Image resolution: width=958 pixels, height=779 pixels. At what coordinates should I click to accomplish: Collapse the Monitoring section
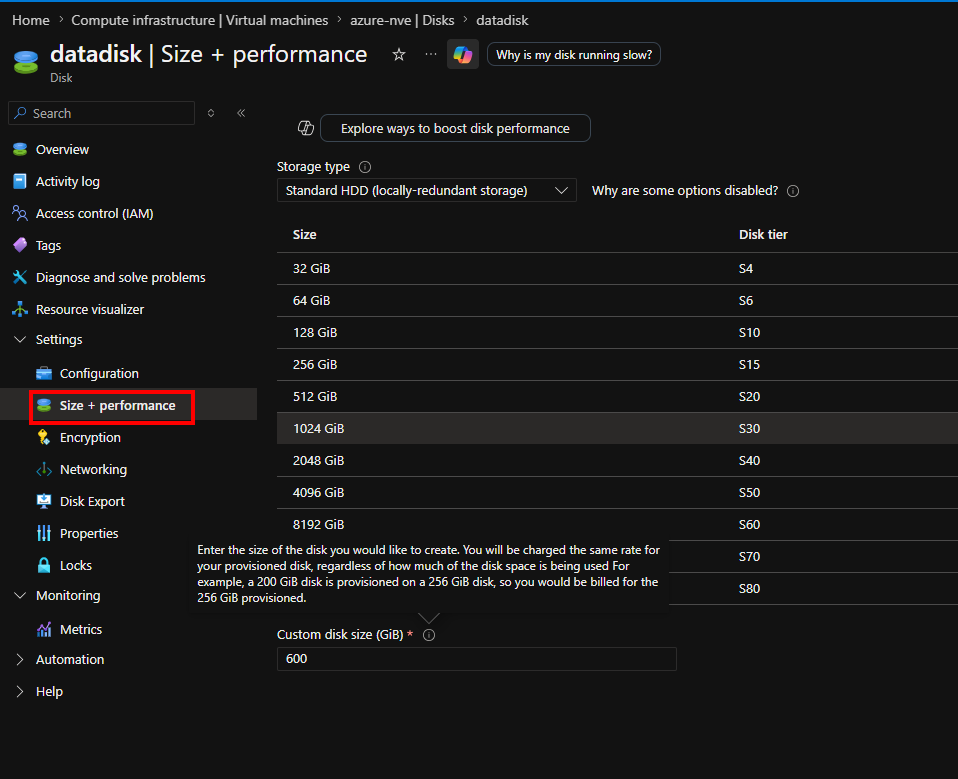click(20, 595)
